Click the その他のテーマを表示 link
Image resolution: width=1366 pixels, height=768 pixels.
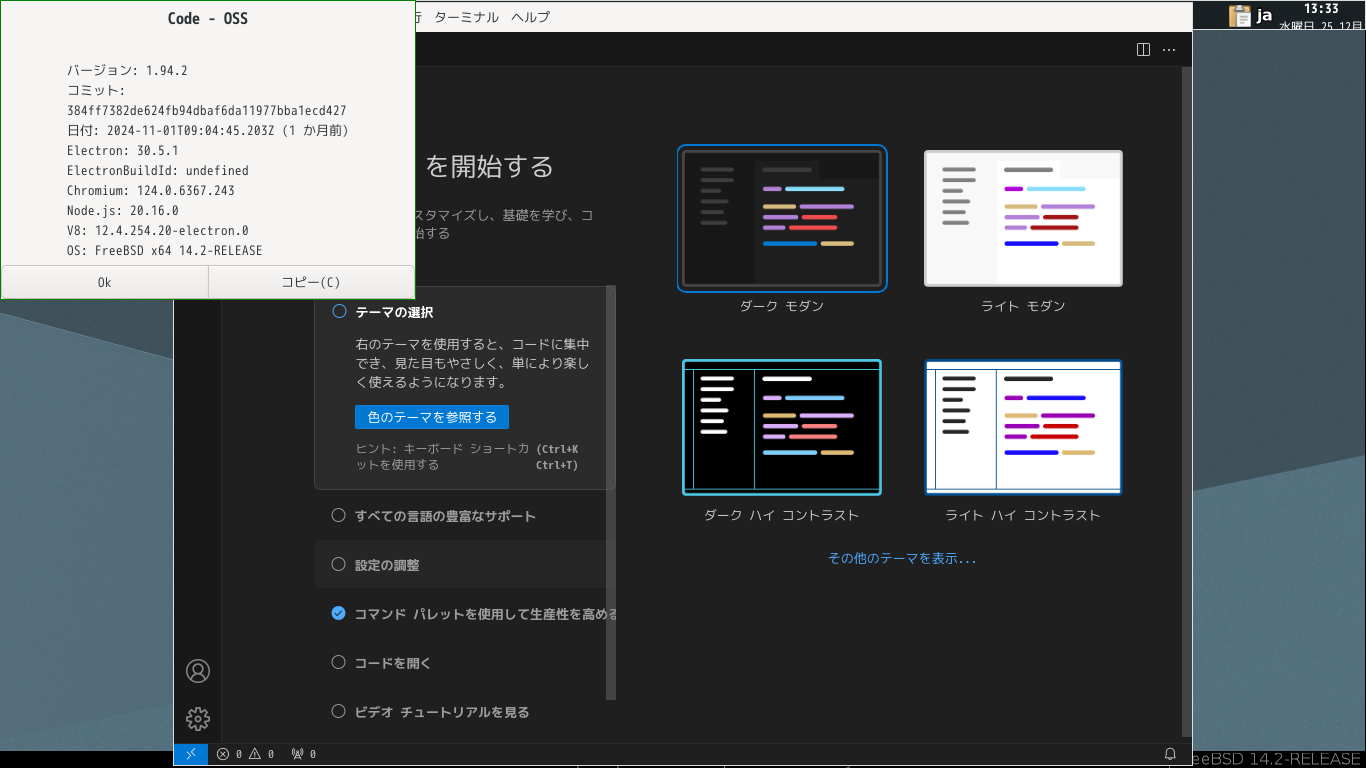coord(902,559)
